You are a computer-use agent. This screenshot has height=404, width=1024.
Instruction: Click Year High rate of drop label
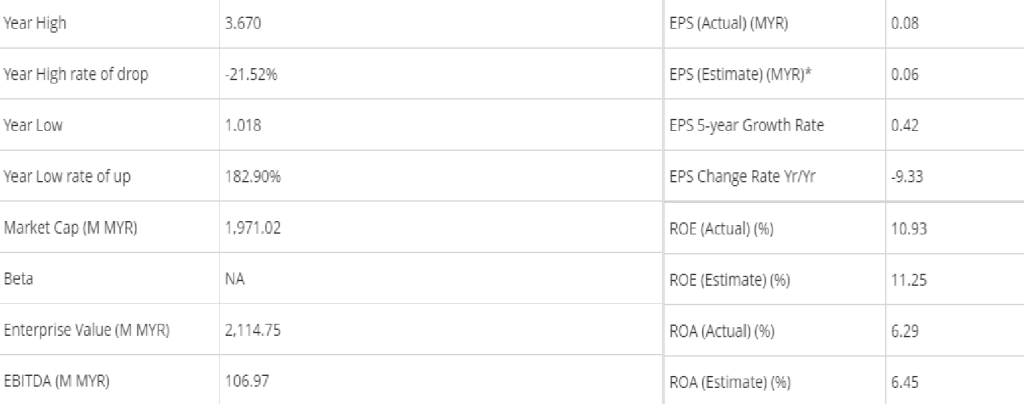(78, 77)
